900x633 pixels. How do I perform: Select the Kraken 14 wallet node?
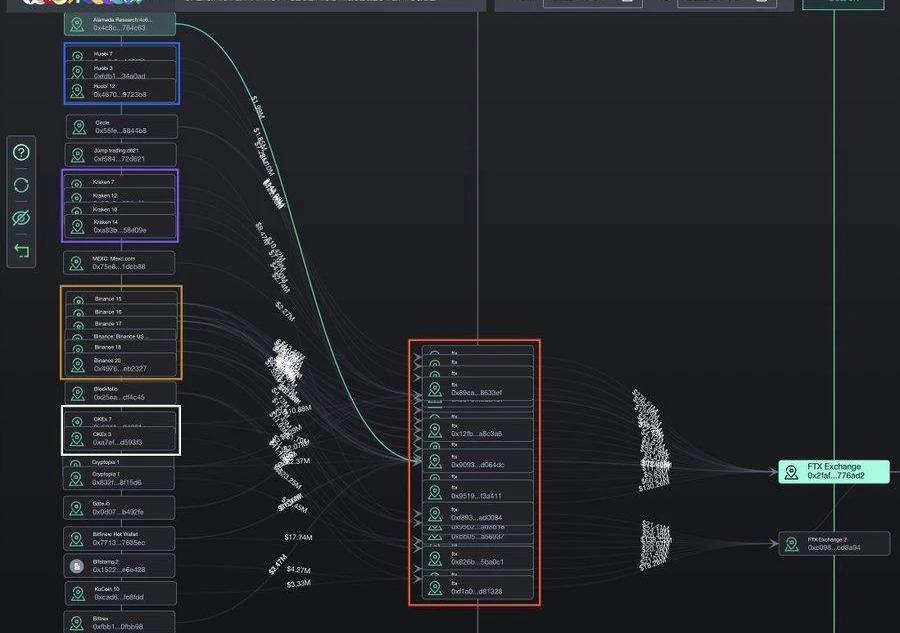[x=122, y=226]
